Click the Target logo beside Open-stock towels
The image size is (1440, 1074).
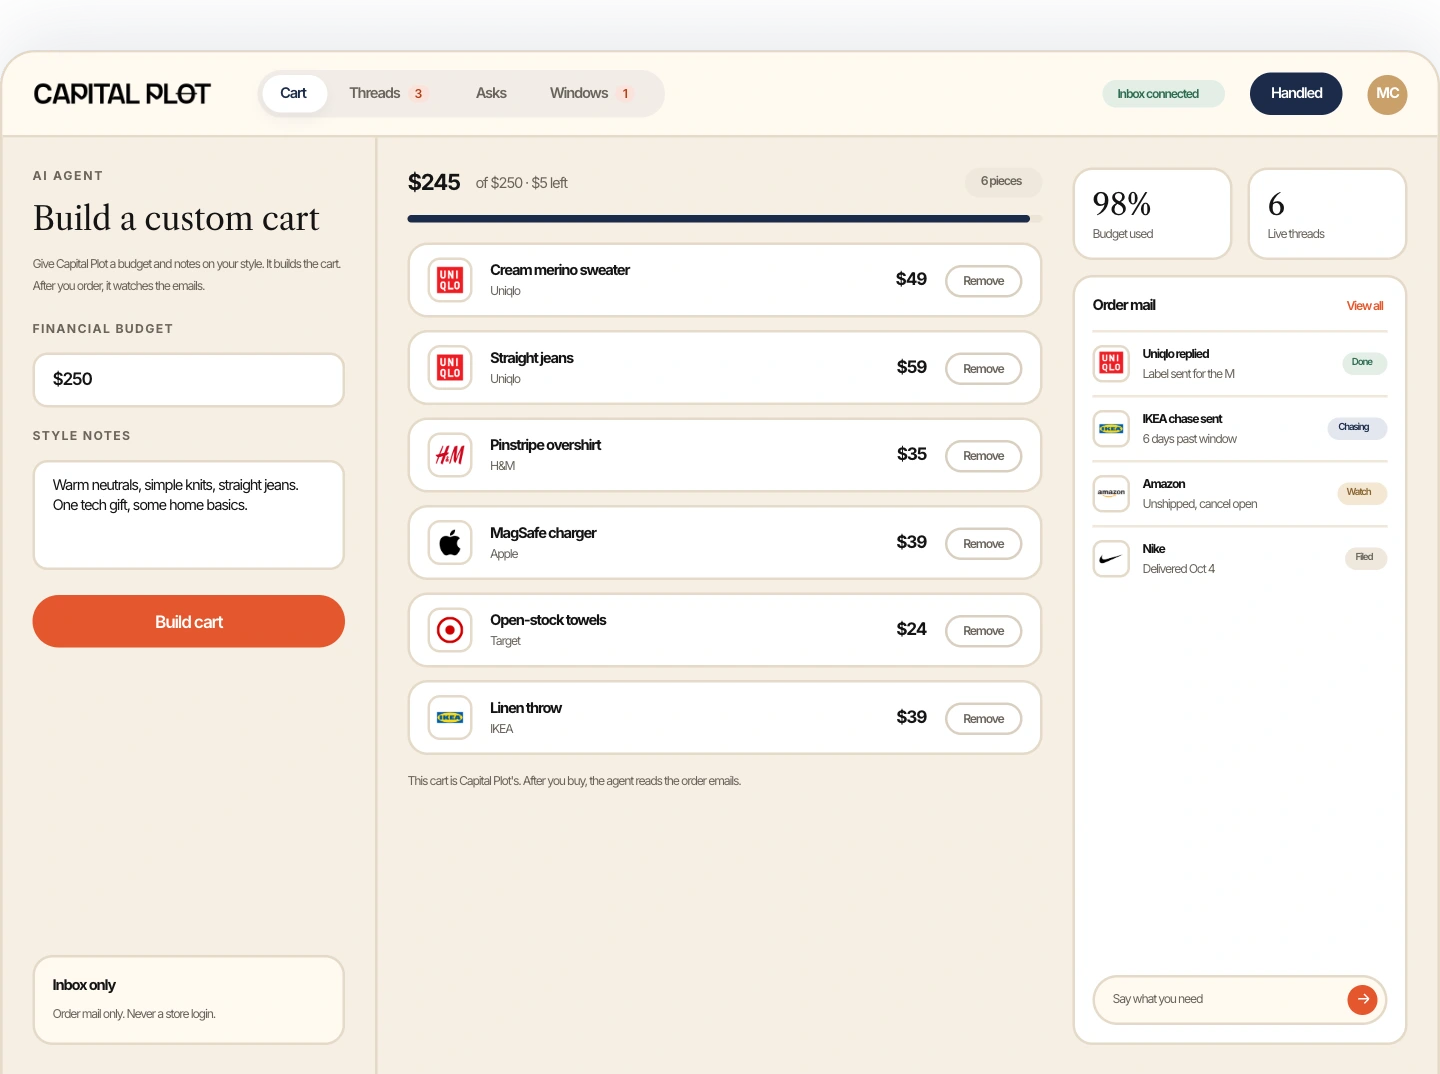[450, 630]
